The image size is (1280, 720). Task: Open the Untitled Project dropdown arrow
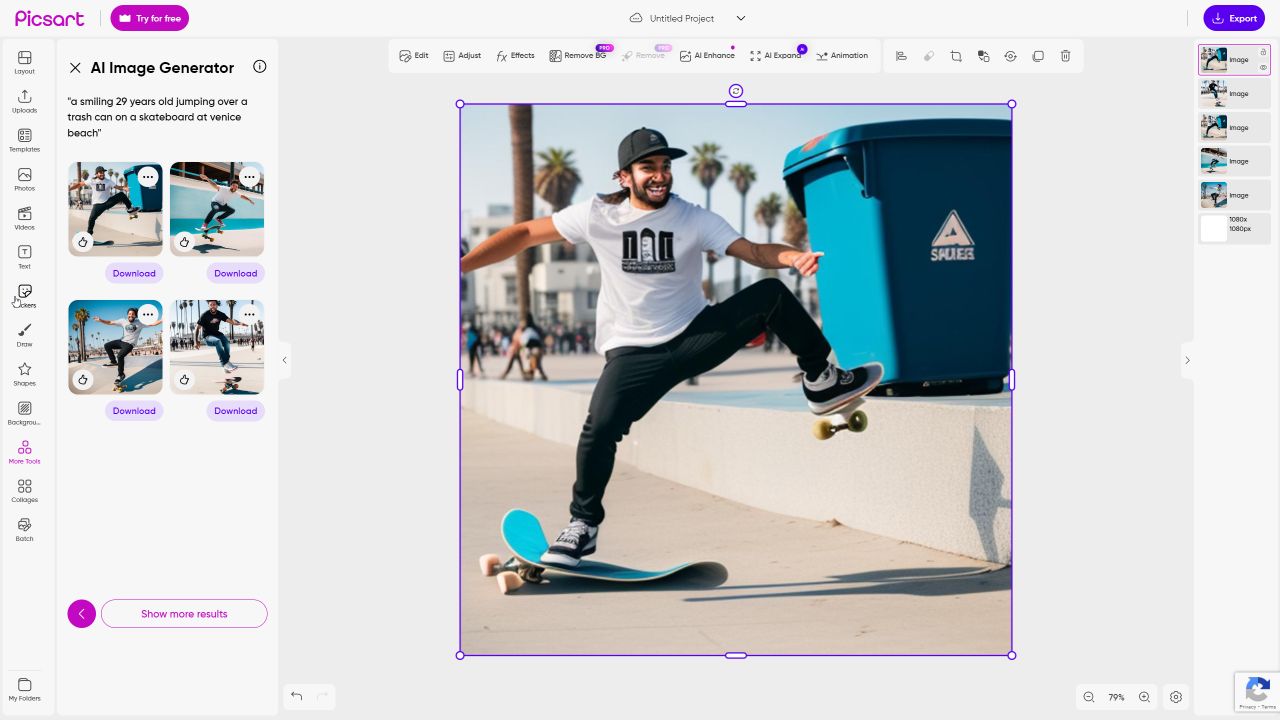pyautogui.click(x=741, y=18)
